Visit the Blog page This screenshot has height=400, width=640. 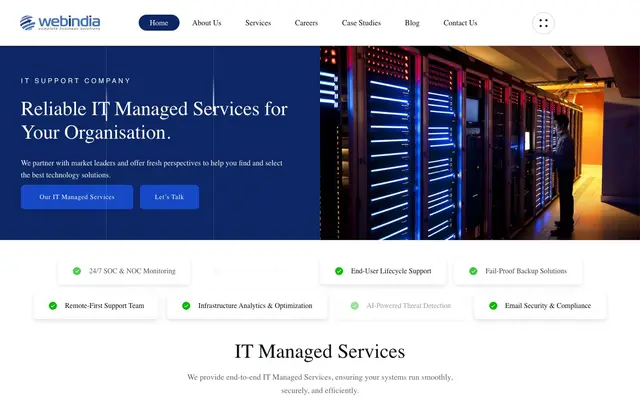pos(412,23)
